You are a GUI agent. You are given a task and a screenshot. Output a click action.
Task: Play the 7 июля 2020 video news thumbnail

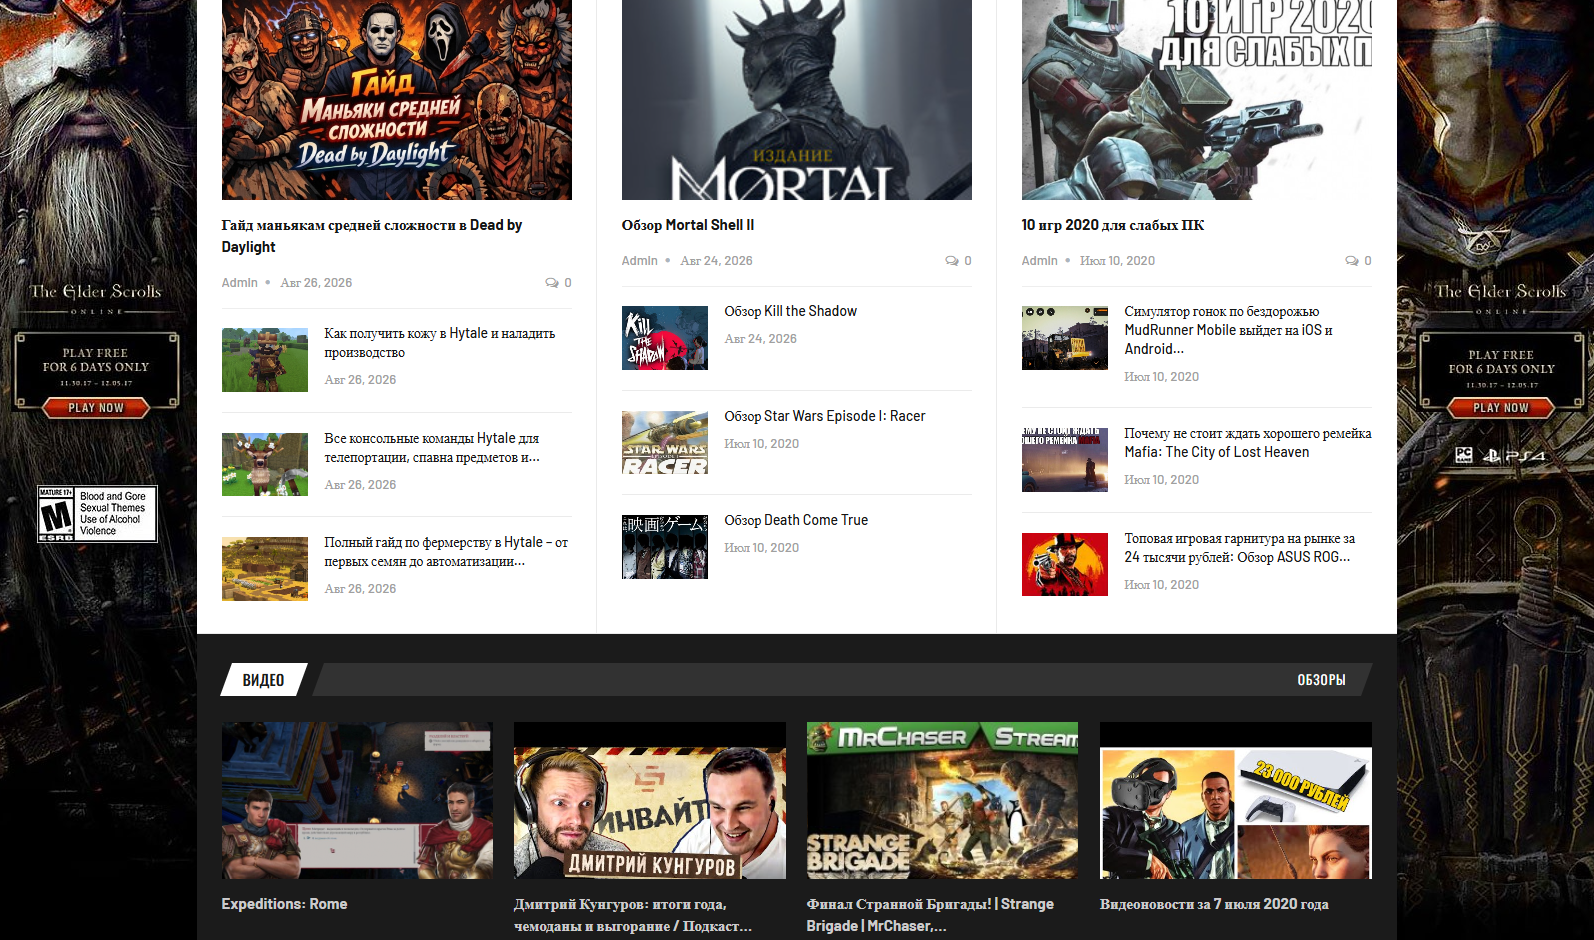[x=1236, y=801]
